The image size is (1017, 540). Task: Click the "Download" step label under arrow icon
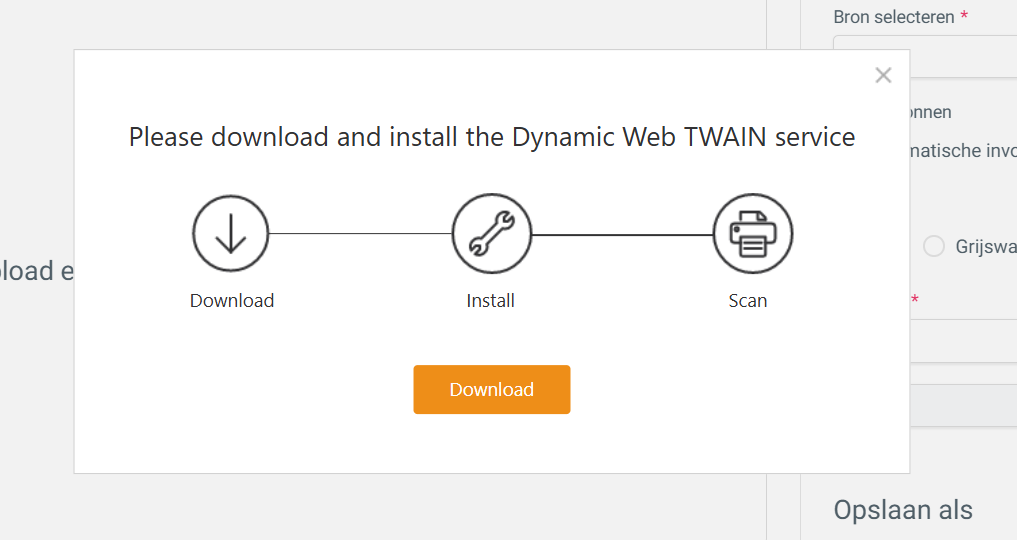click(232, 301)
